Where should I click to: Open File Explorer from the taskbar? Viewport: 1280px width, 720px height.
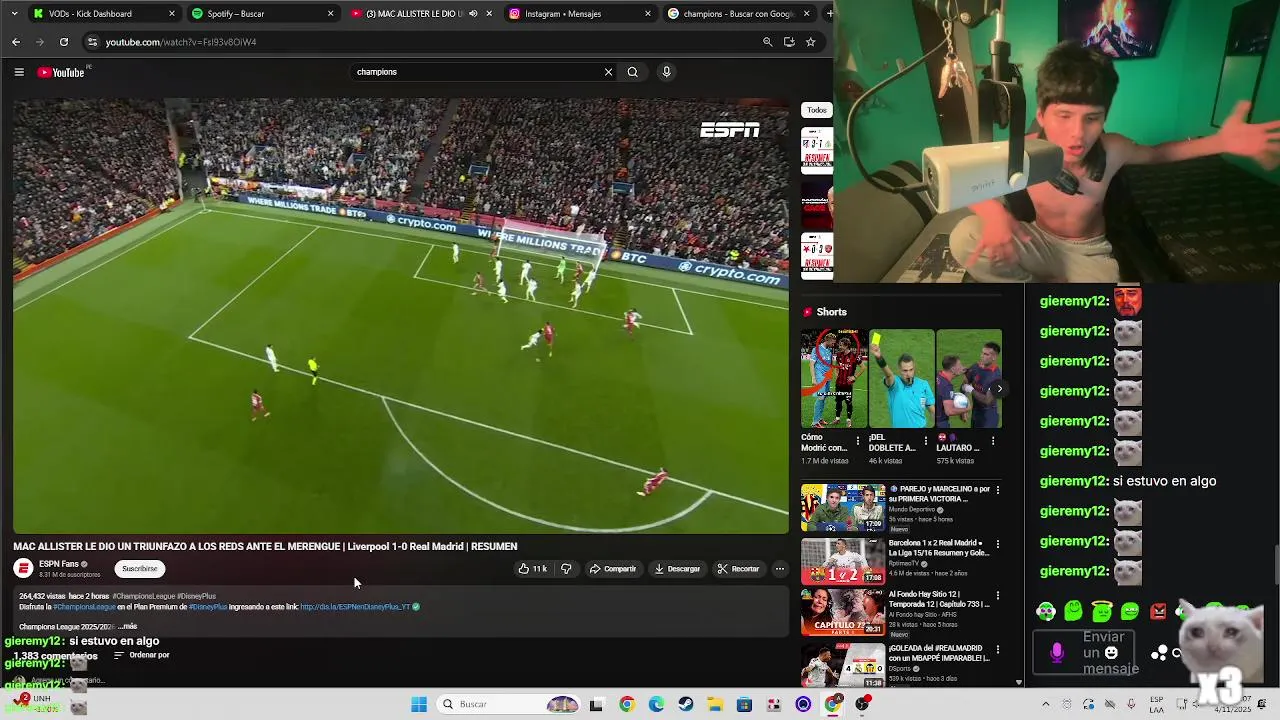click(715, 704)
